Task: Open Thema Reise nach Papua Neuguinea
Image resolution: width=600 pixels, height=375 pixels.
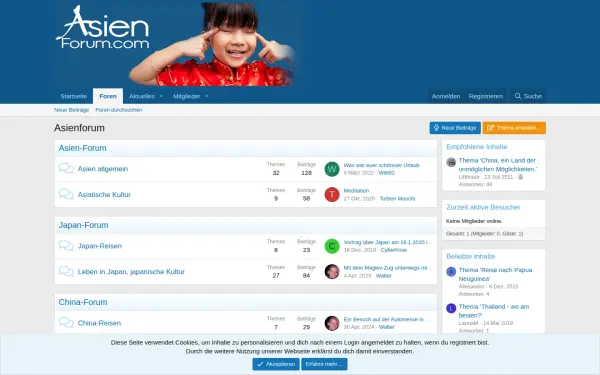Action: (496, 274)
